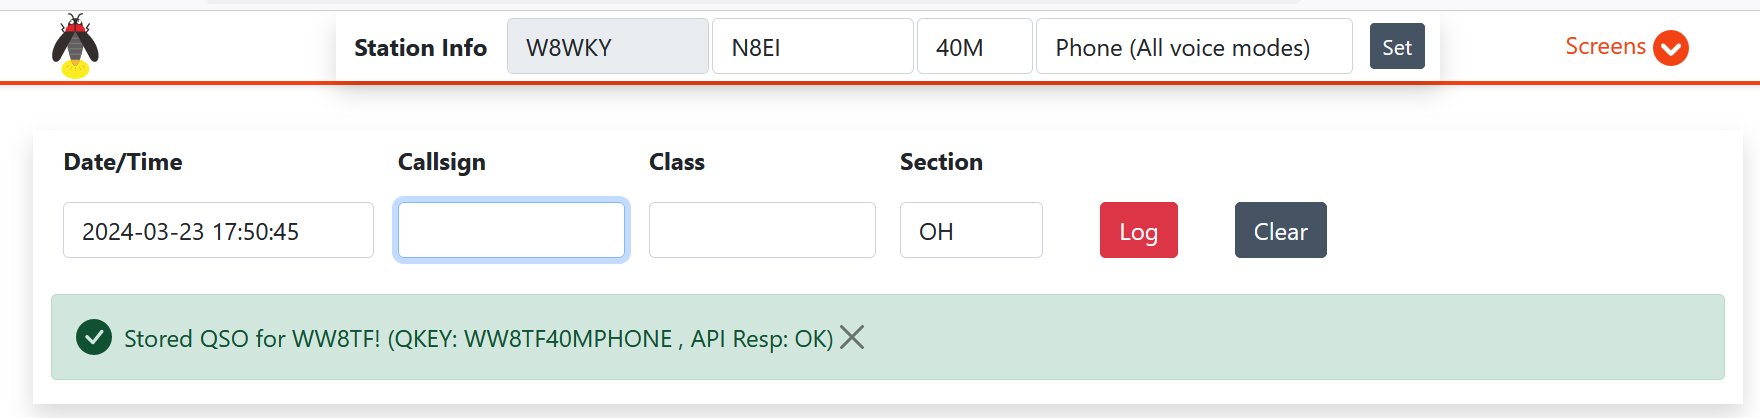Click the Section column label
1760x418 pixels.
(940, 162)
